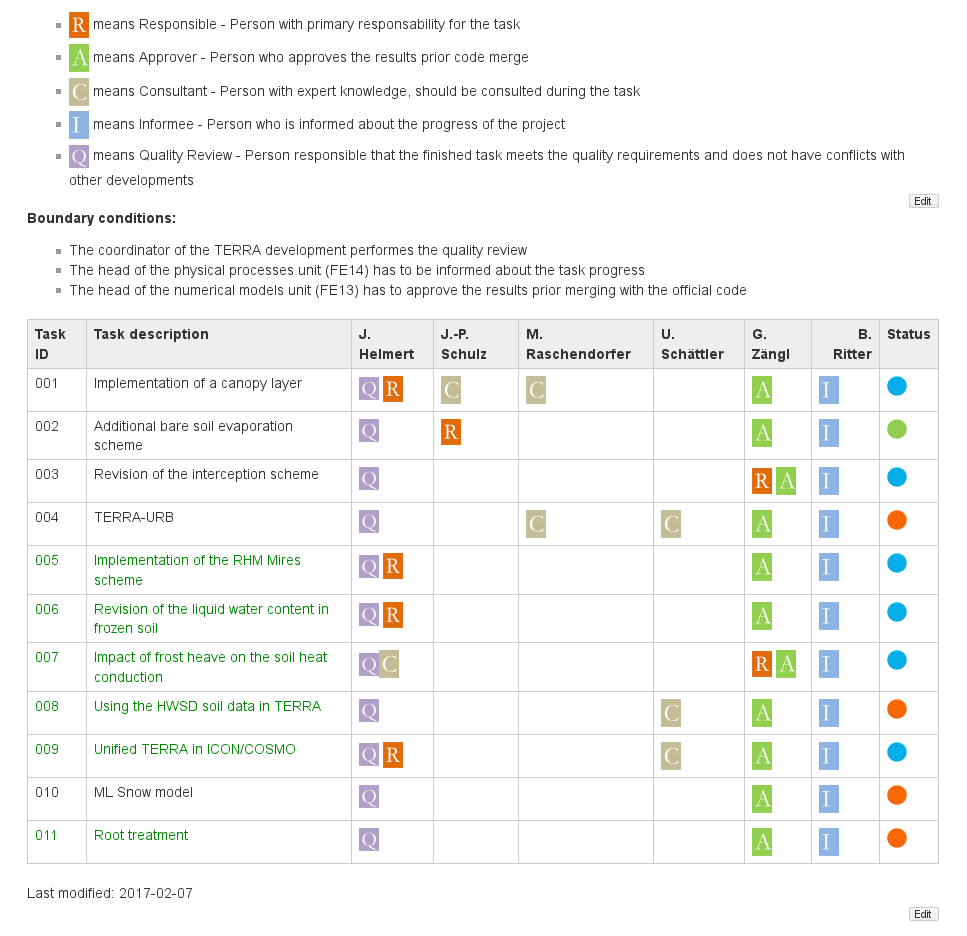Open Using the HWSD soil data link
This screenshot has height=936, width=967.
point(207,706)
